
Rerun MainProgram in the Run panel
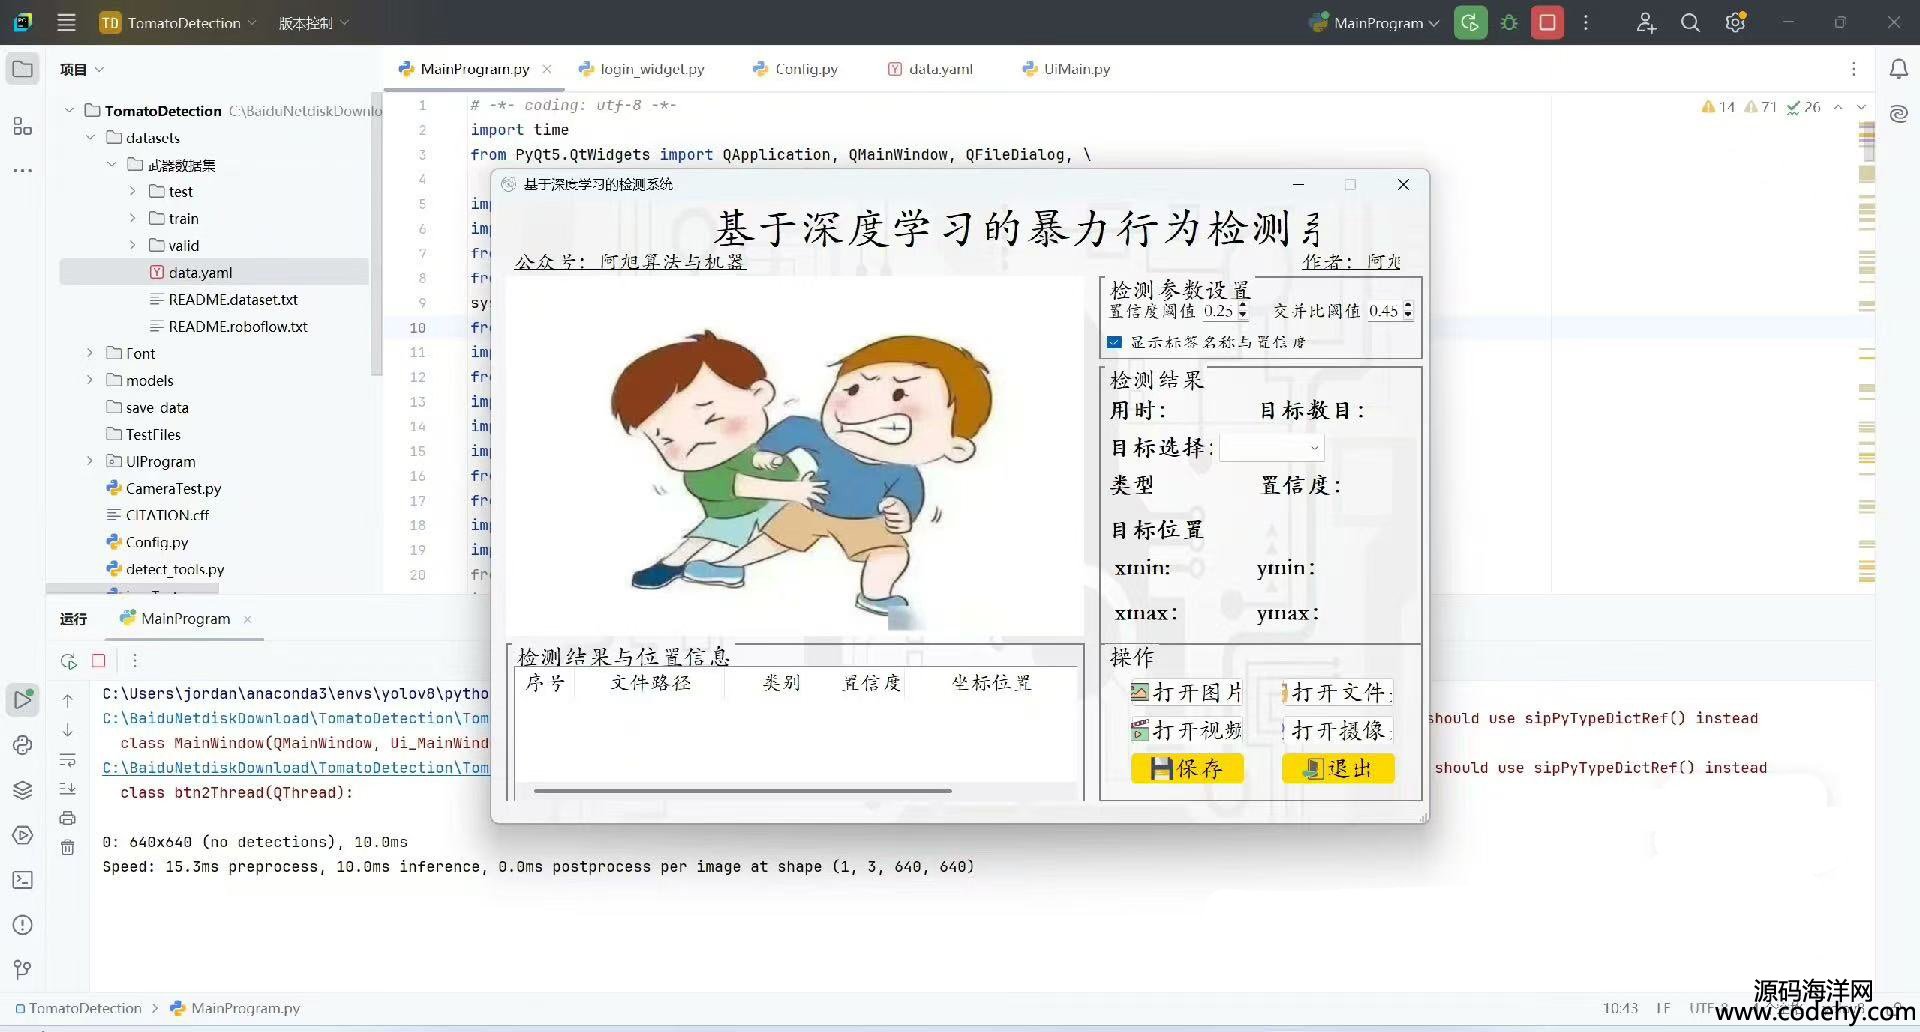coord(68,661)
